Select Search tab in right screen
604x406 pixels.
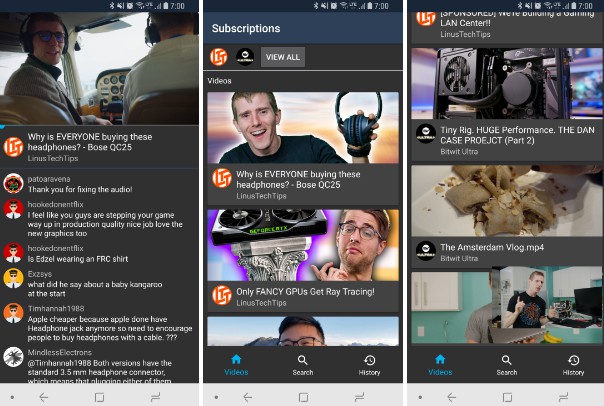(x=507, y=365)
